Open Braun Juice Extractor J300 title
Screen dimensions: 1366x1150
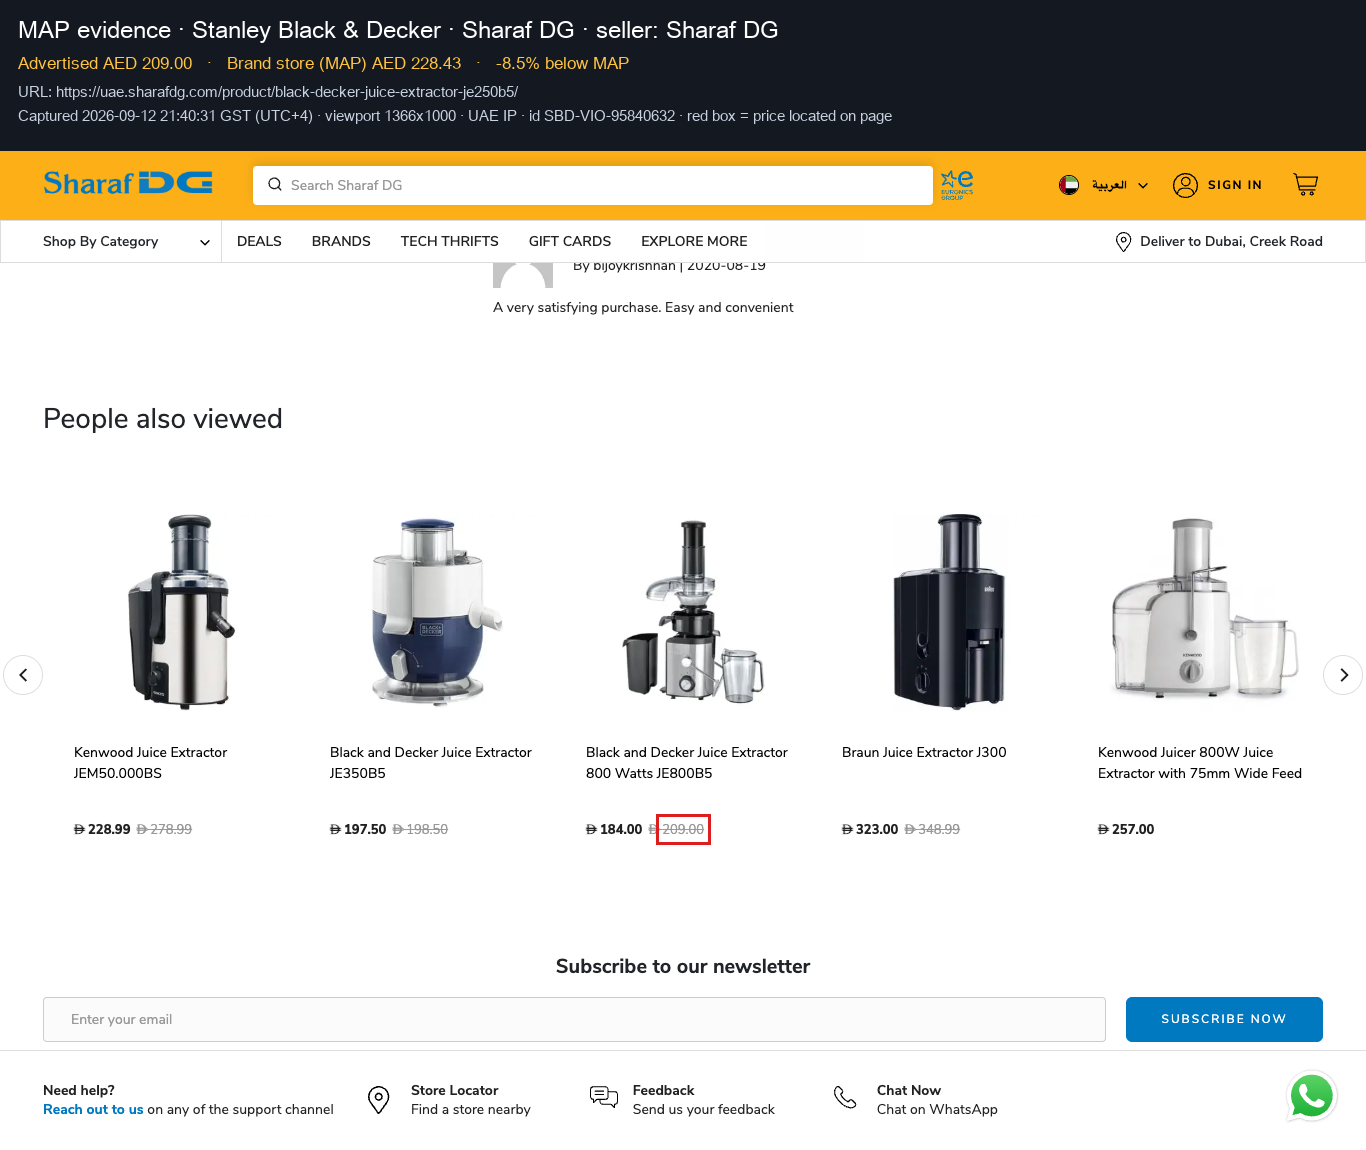click(924, 753)
